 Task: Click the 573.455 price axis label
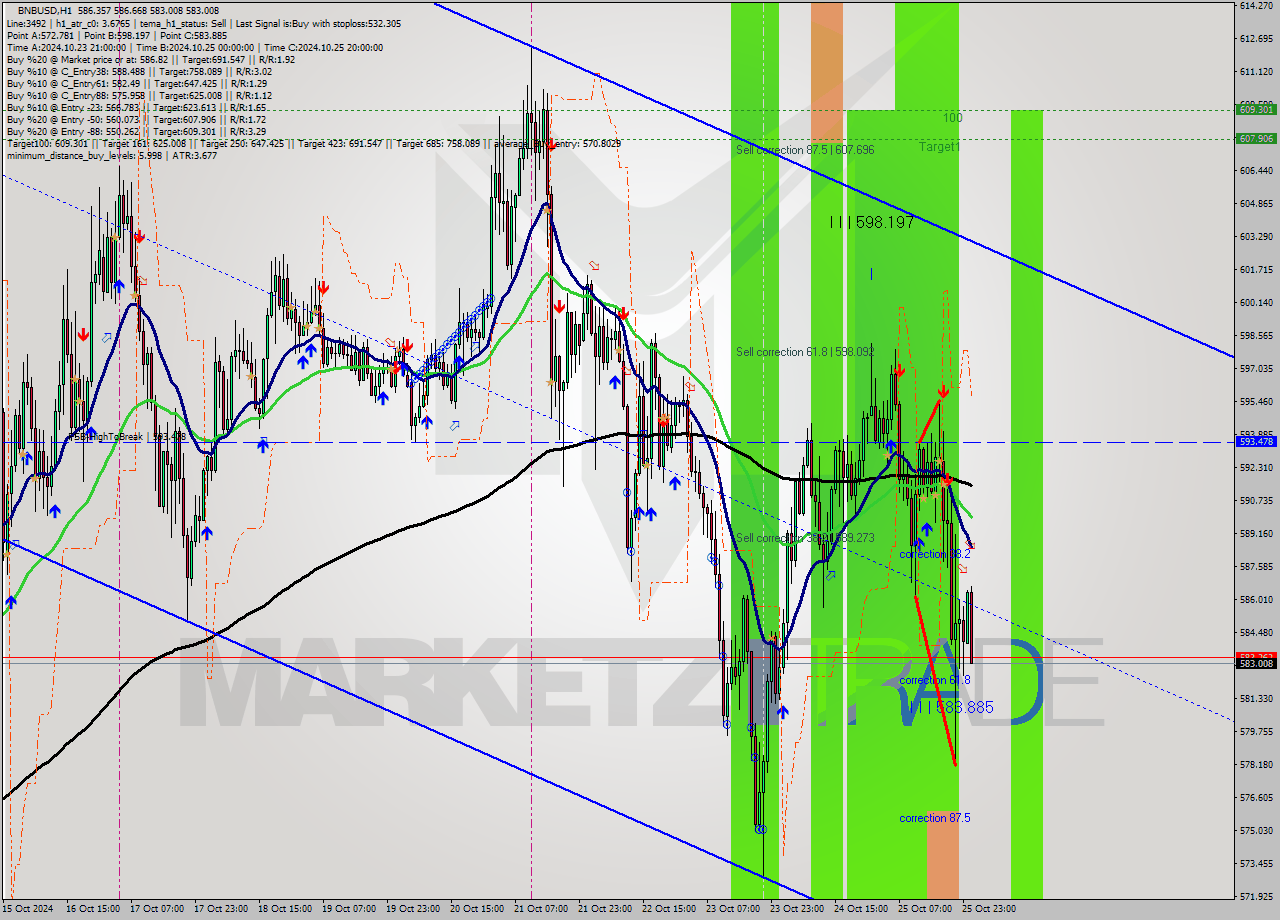[1256, 863]
